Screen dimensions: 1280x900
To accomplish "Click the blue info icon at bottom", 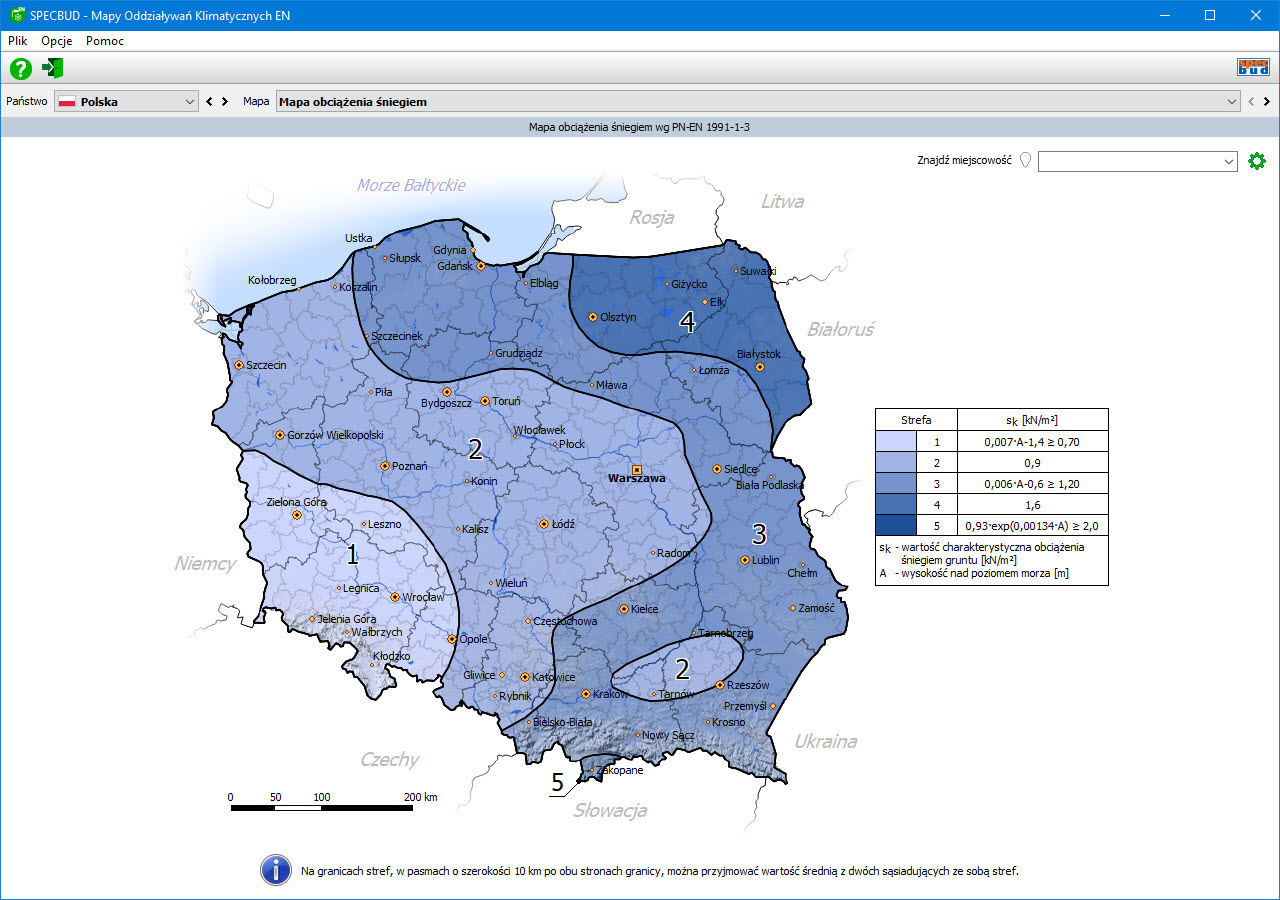I will click(276, 870).
